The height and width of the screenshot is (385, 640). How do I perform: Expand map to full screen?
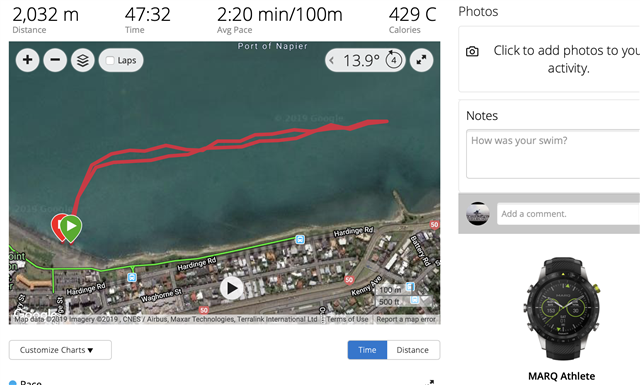[x=421, y=60]
